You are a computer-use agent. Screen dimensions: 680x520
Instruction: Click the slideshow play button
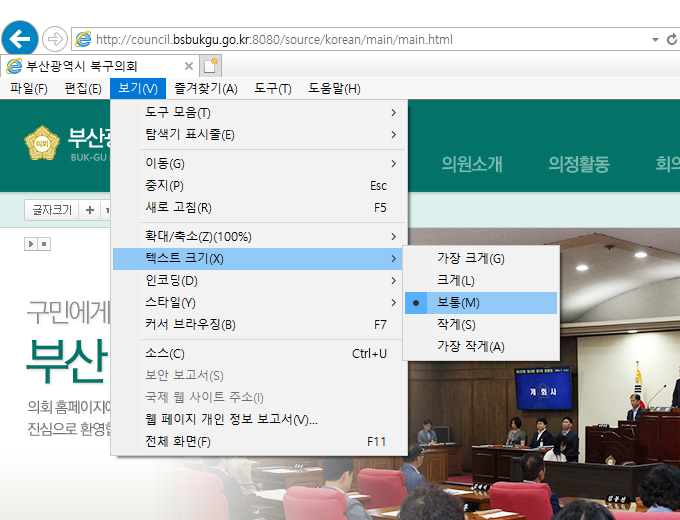(x=31, y=244)
